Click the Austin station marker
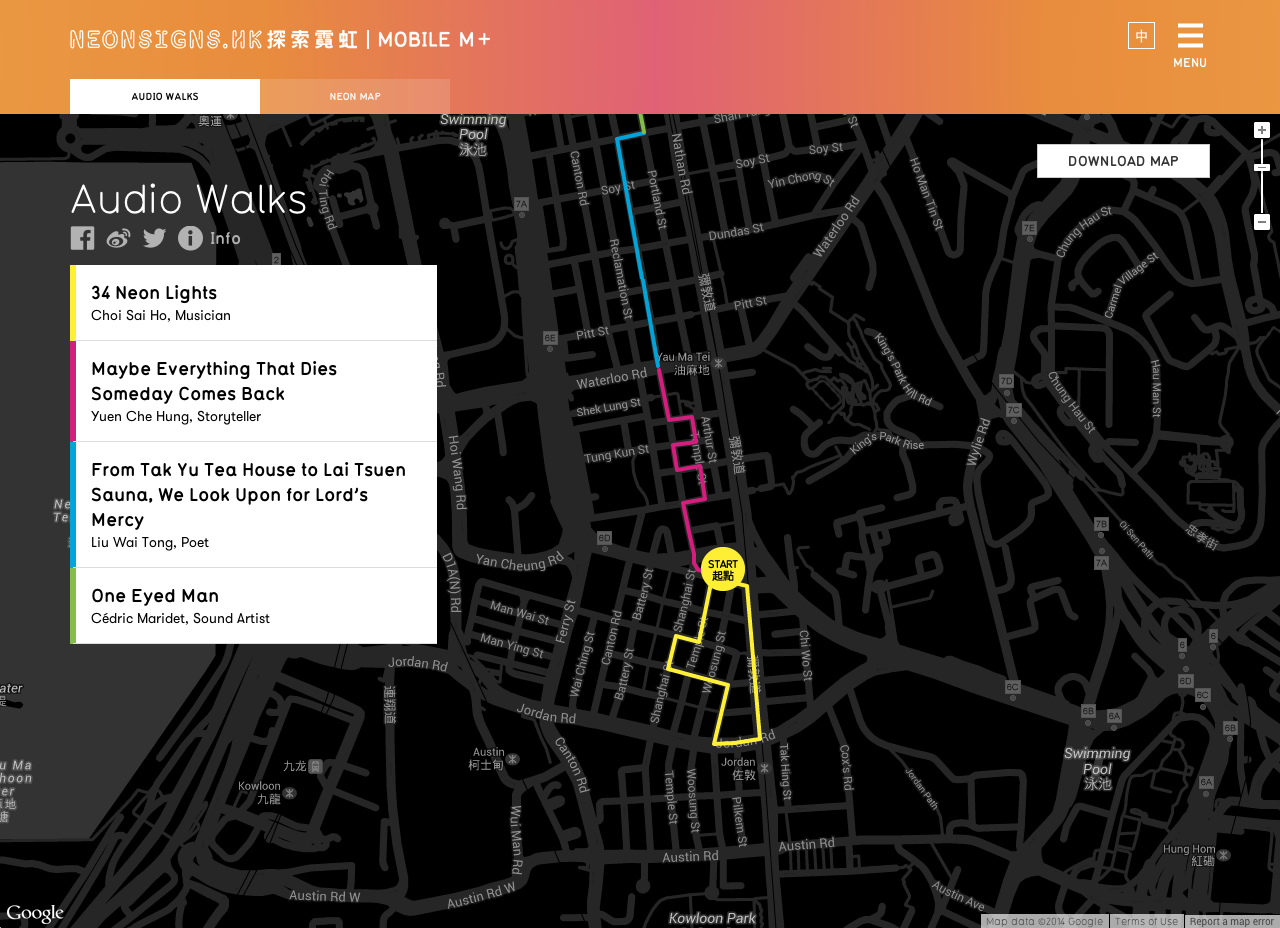The height and width of the screenshot is (928, 1280). click(513, 759)
